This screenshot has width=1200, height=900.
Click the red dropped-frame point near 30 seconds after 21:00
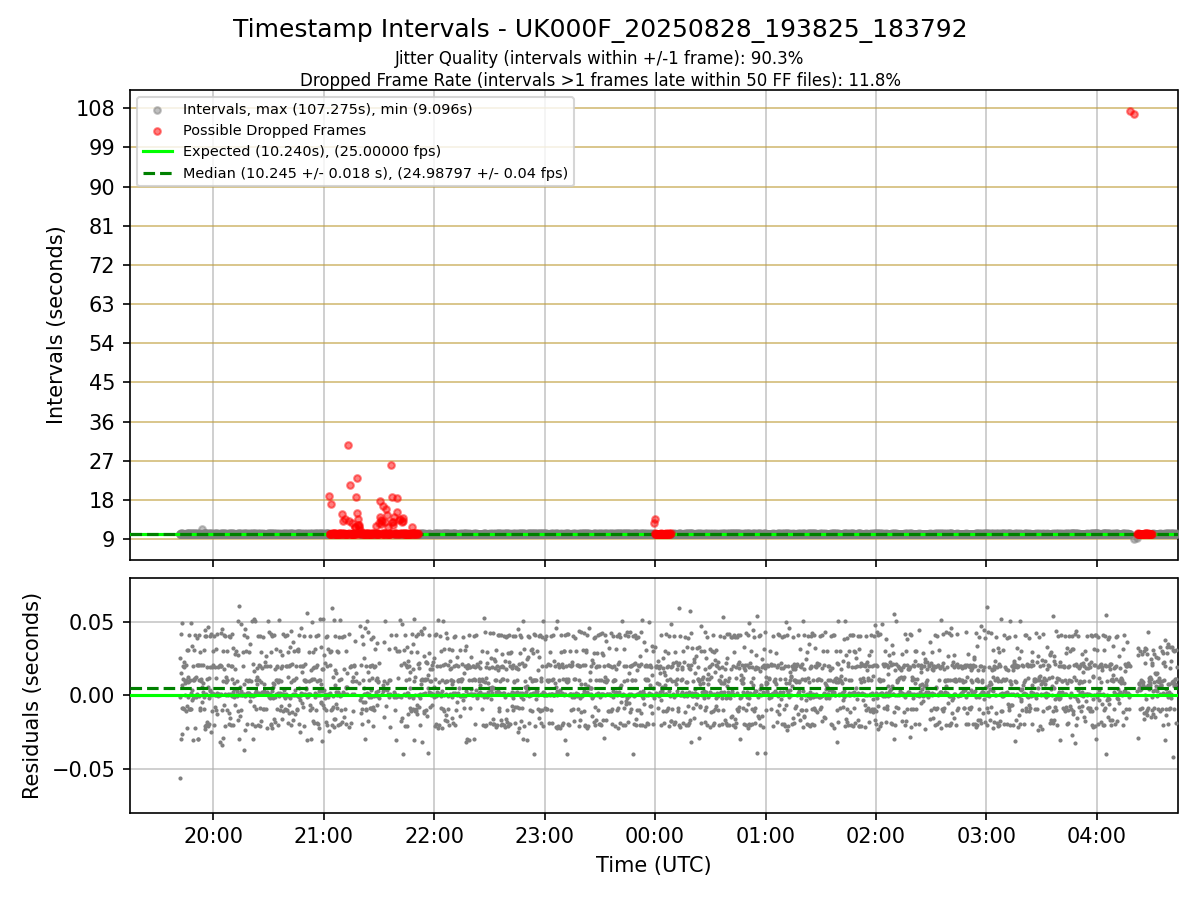coord(348,445)
